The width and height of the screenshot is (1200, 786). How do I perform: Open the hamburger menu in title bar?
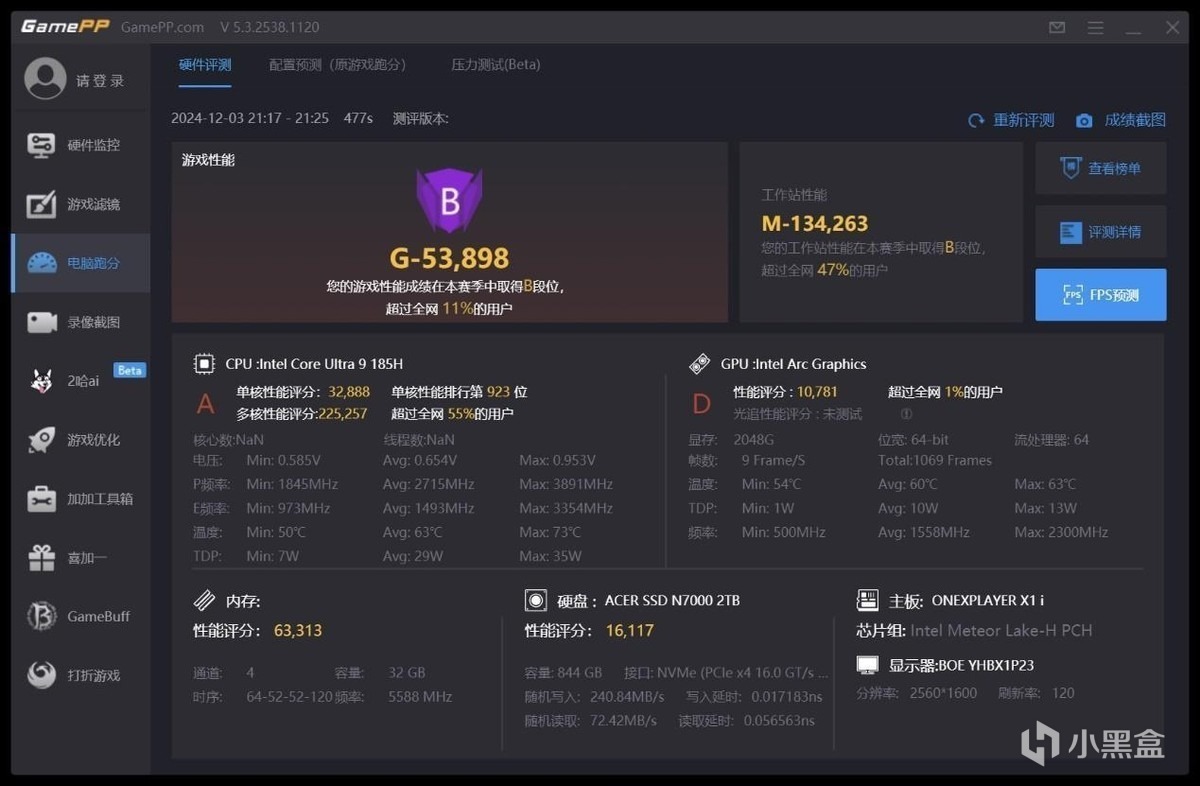click(x=1097, y=27)
